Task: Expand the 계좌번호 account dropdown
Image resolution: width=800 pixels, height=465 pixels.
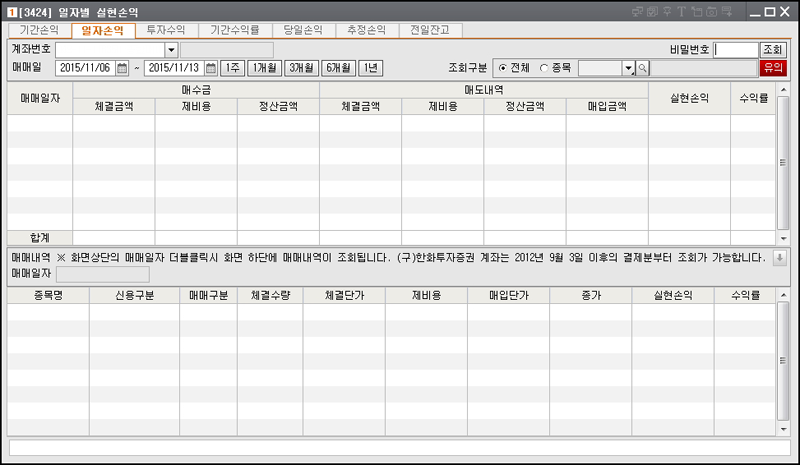Action: 171,49
